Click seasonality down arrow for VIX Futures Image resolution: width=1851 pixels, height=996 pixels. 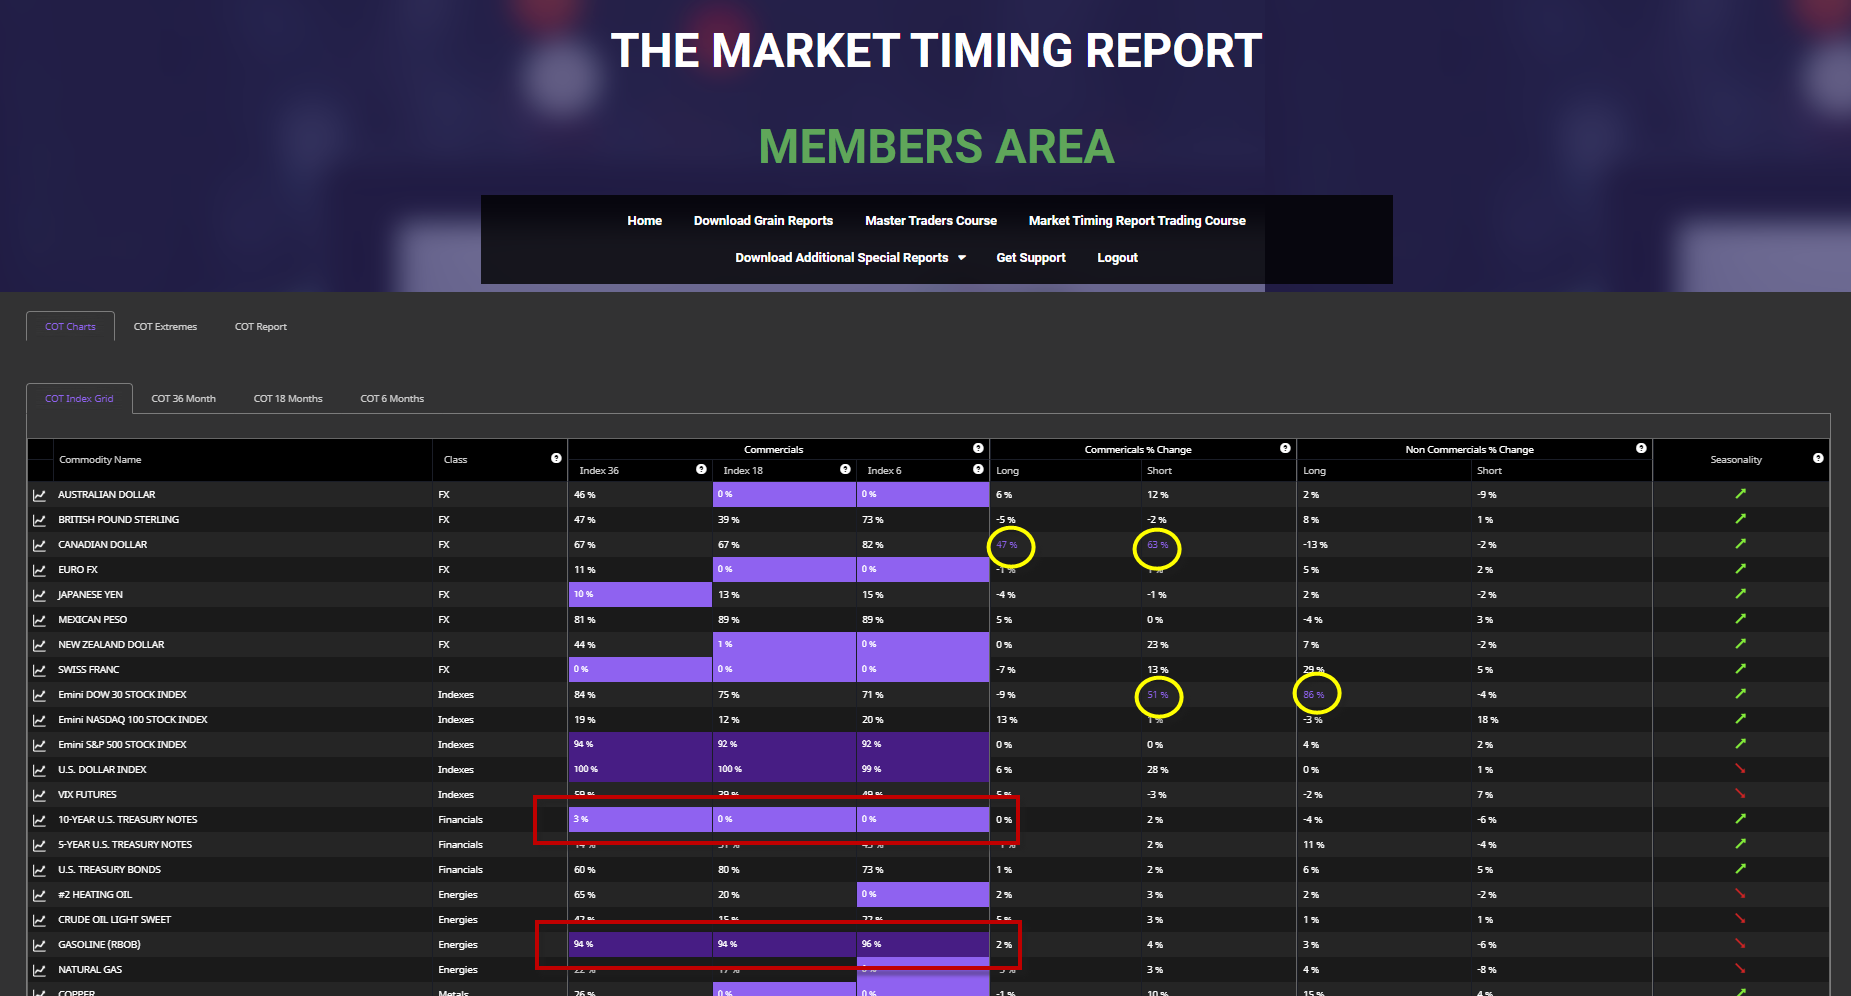pos(1740,794)
